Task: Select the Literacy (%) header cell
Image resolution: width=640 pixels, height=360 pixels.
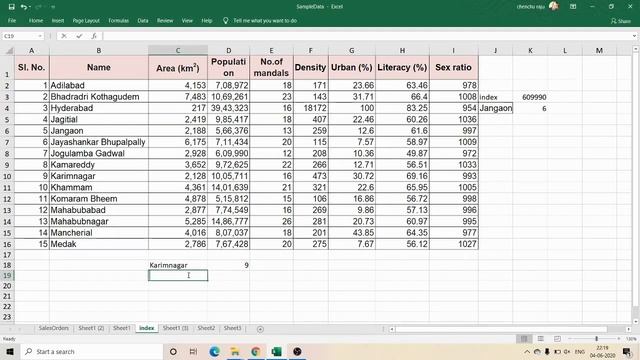Action: tap(402, 67)
